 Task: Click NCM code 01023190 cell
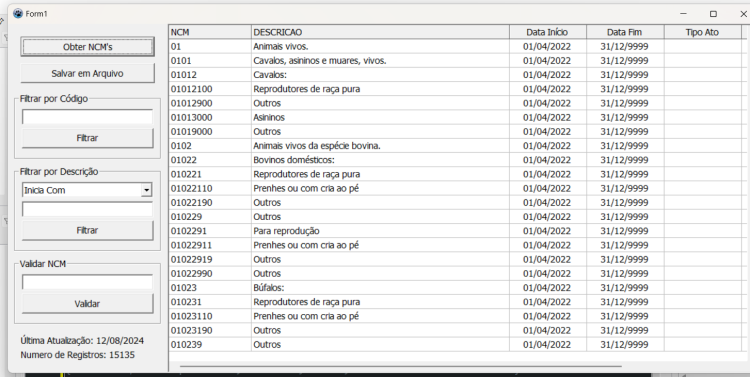pos(210,331)
